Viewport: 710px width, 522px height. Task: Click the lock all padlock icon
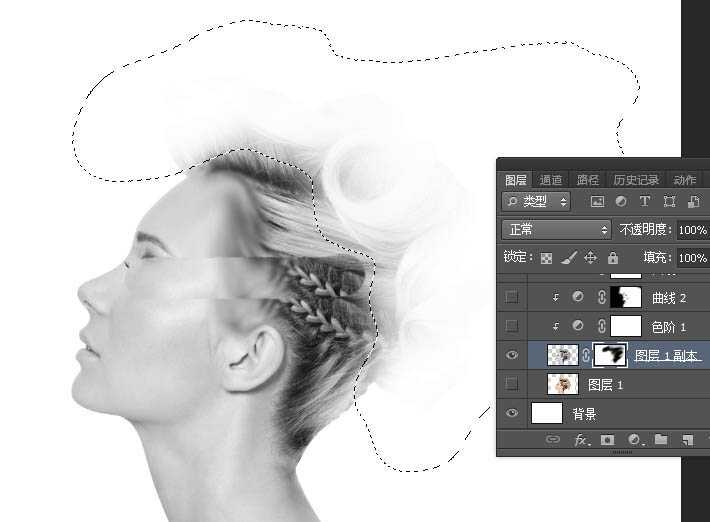[612, 258]
